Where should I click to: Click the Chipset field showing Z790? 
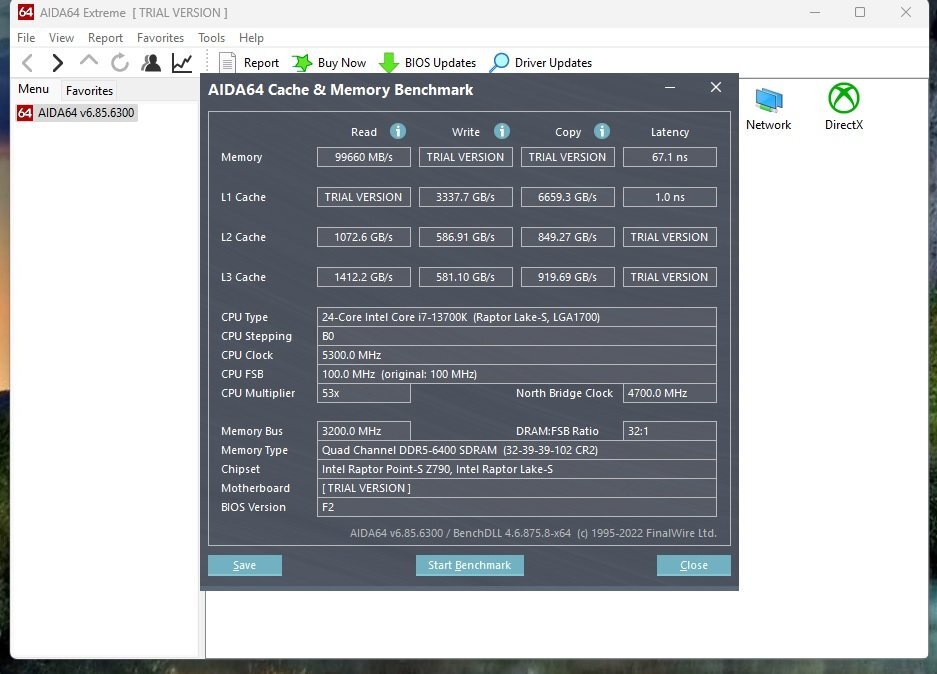coord(517,469)
